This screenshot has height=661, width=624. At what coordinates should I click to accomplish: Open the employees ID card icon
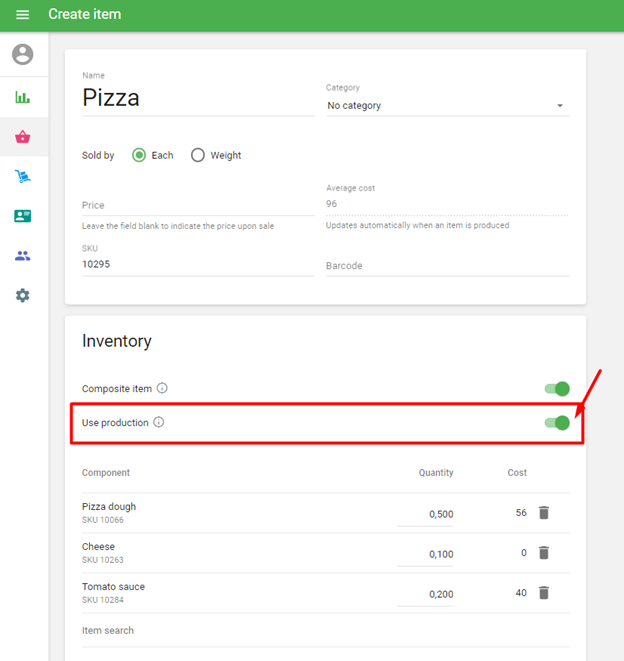pyautogui.click(x=22, y=216)
